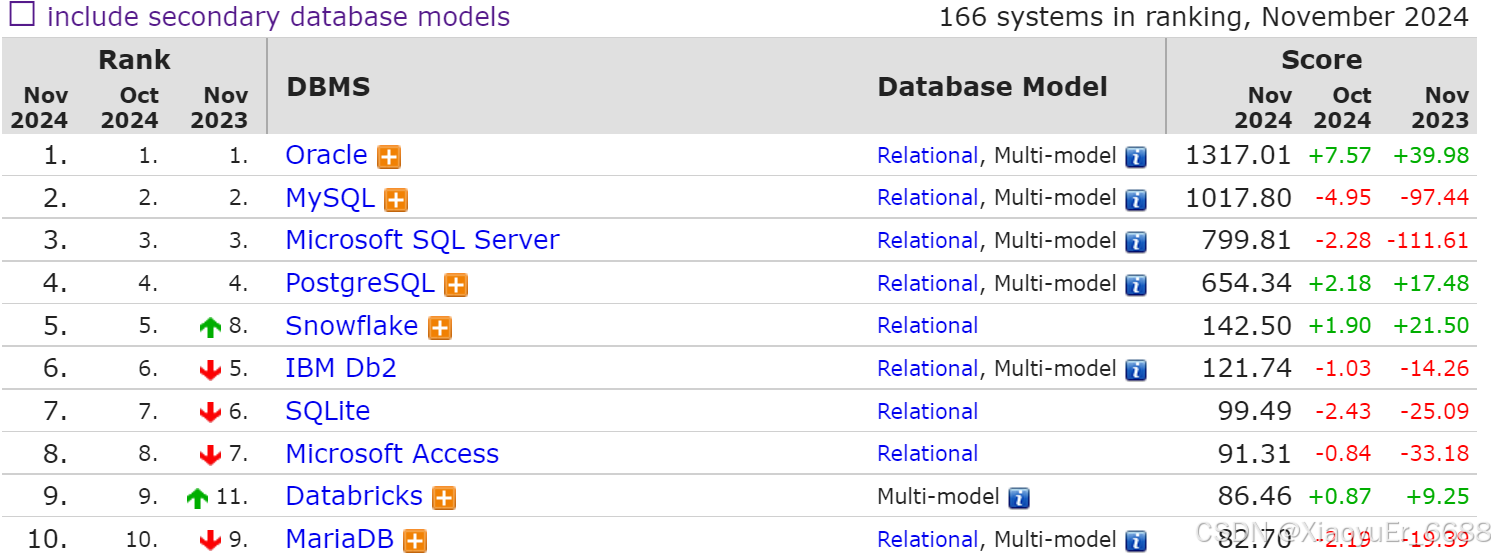The height and width of the screenshot is (558, 1495).
Task: Open Relational model link in MySQL row
Action: 927,198
